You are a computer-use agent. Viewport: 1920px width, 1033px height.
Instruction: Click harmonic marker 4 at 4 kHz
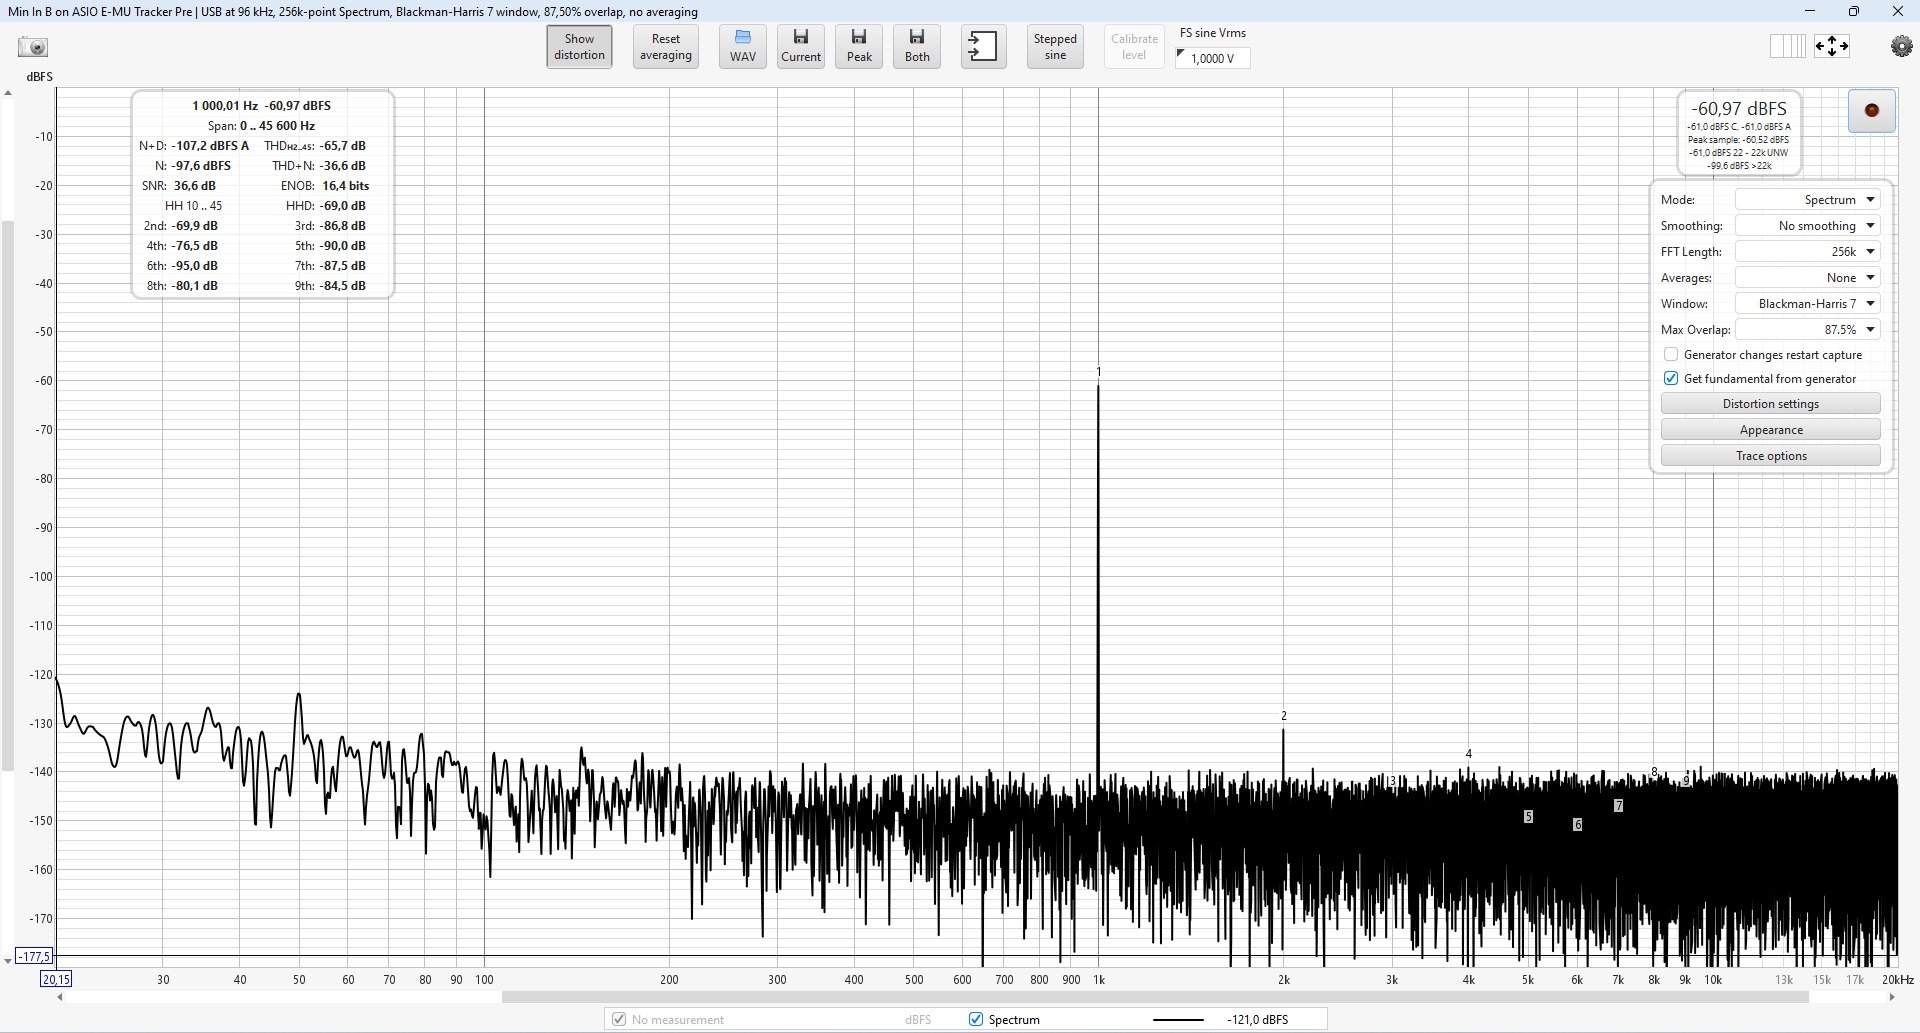[x=1469, y=754]
